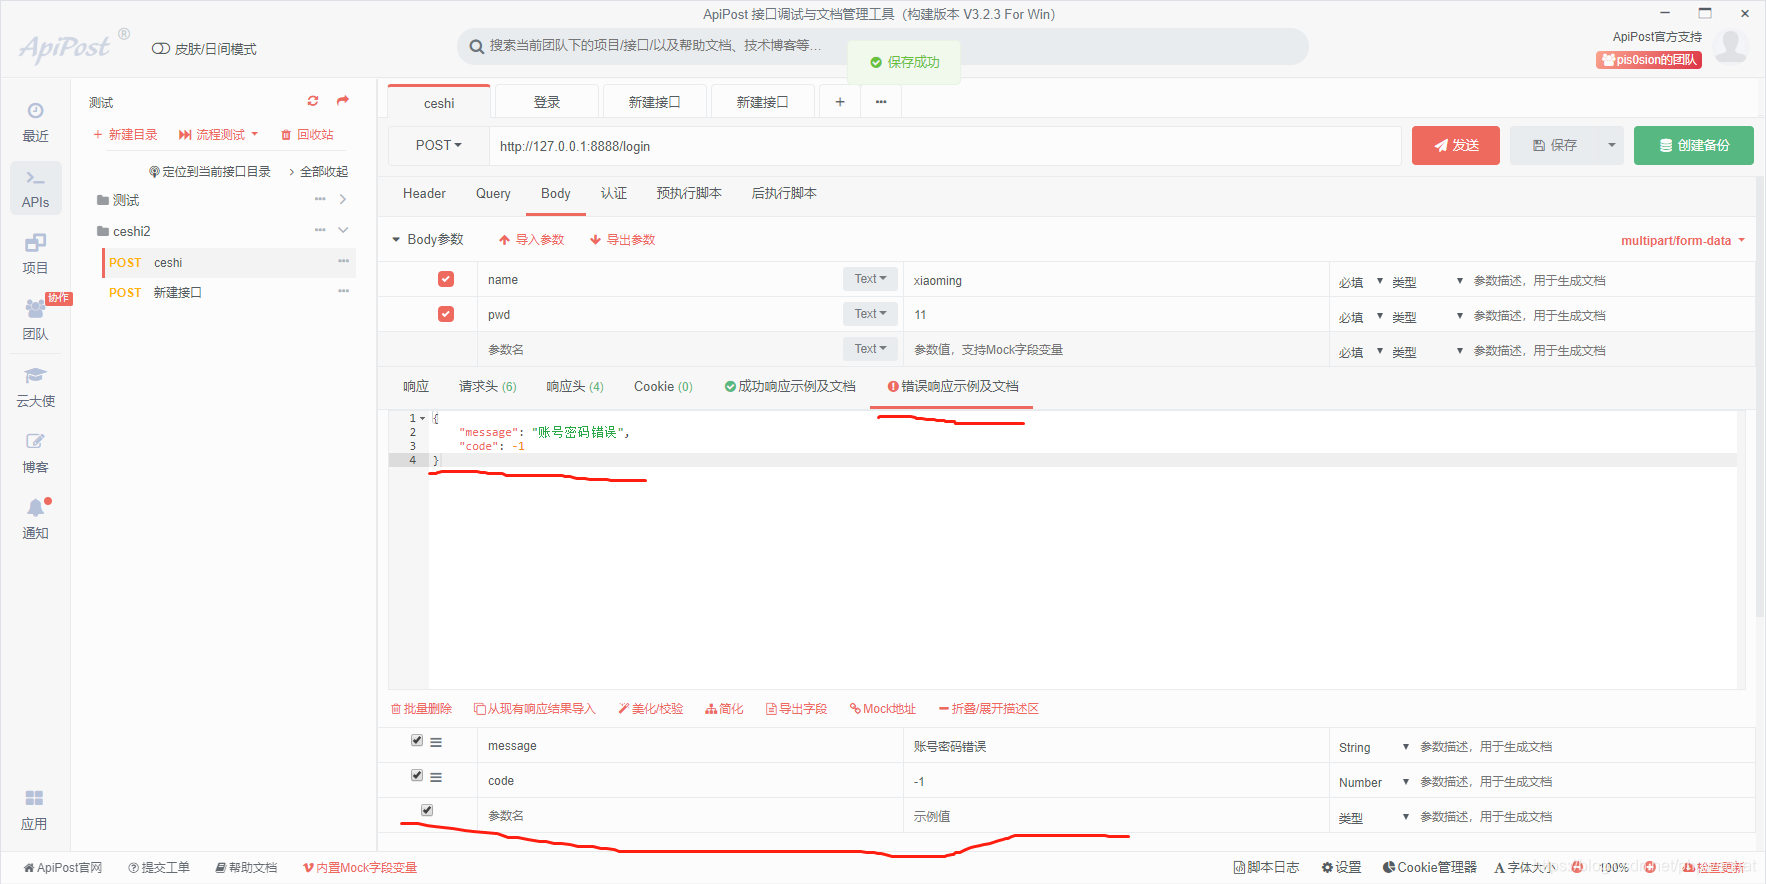Image resolution: width=1766 pixels, height=884 pixels.
Task: Open the 回收站 recycle bin
Action: 307,135
